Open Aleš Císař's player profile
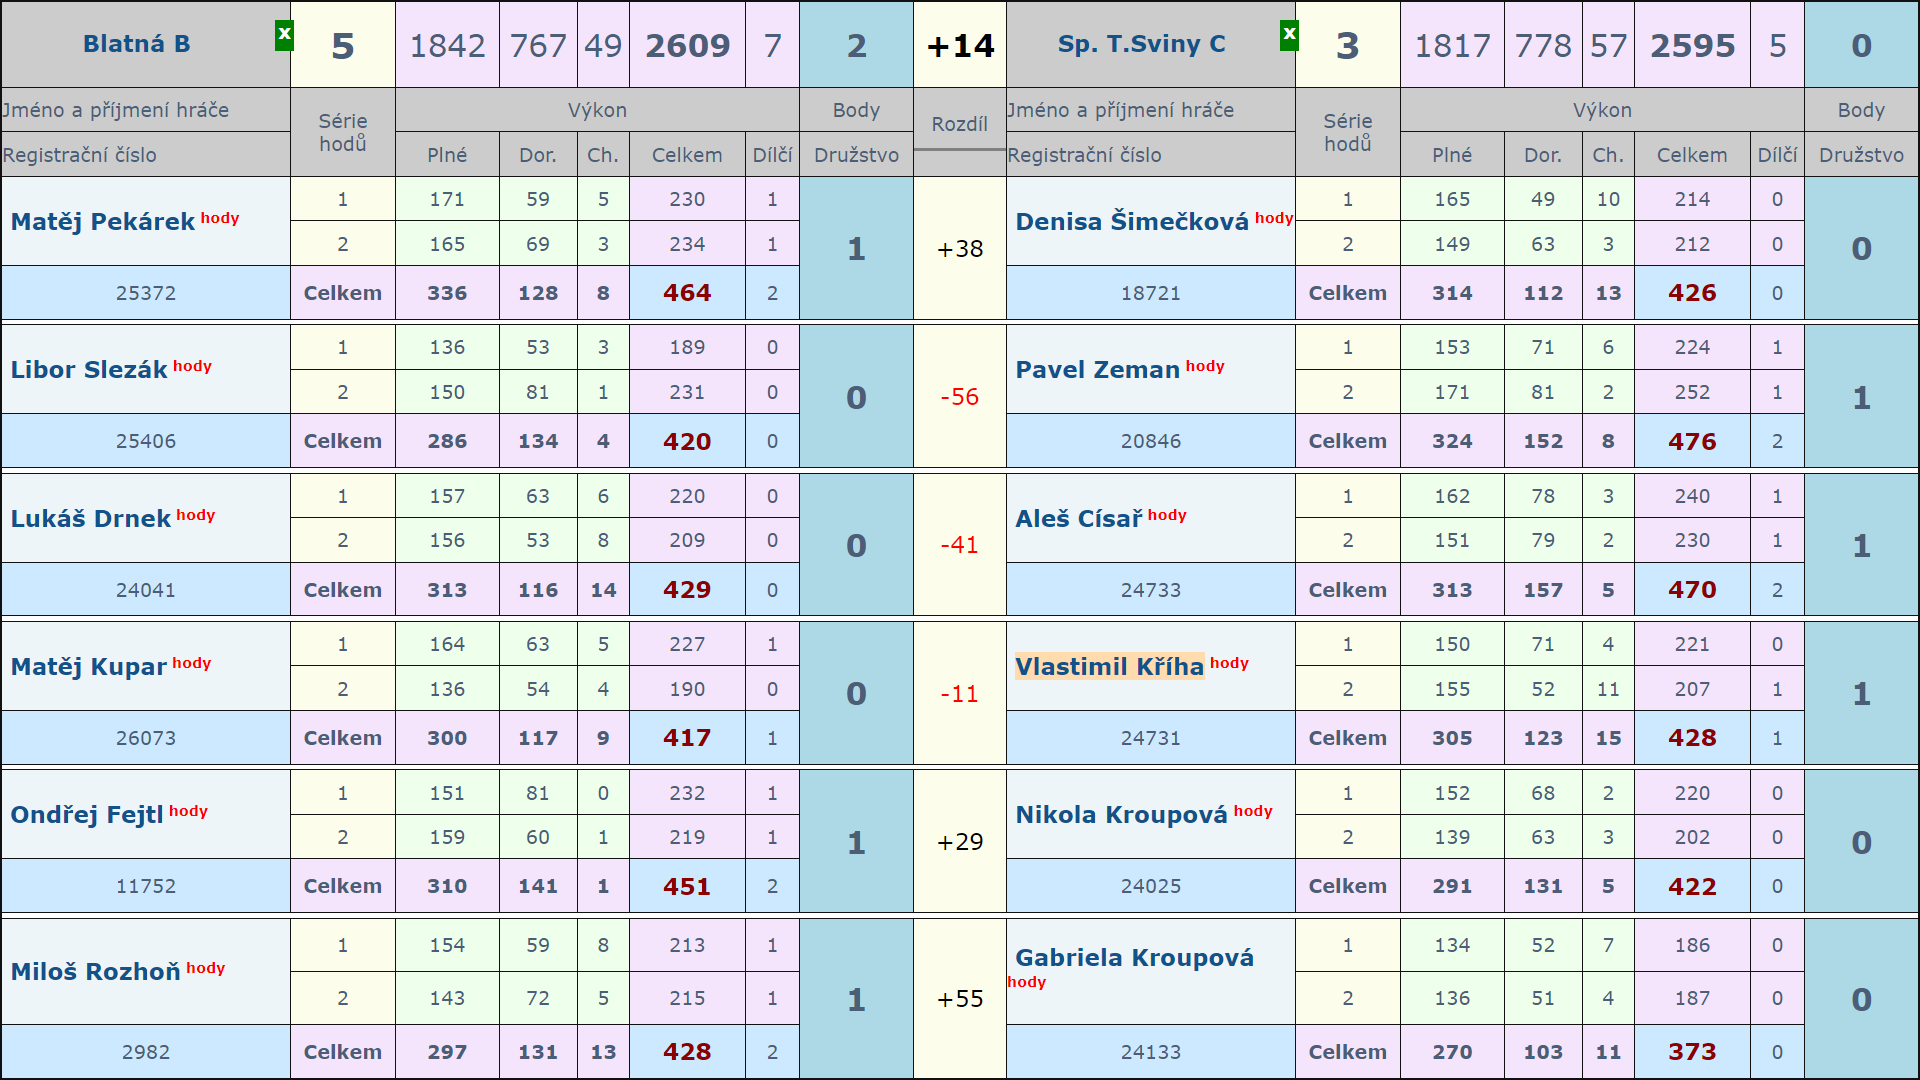This screenshot has height=1080, width=1920. (1078, 519)
